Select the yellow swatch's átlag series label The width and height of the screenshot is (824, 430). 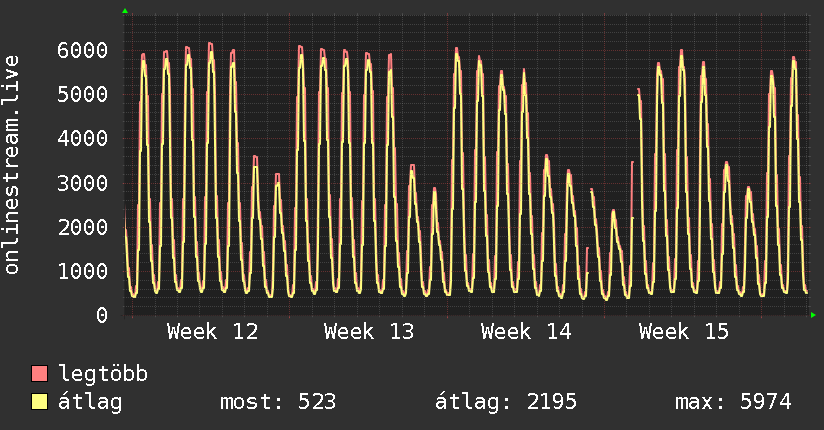point(90,402)
